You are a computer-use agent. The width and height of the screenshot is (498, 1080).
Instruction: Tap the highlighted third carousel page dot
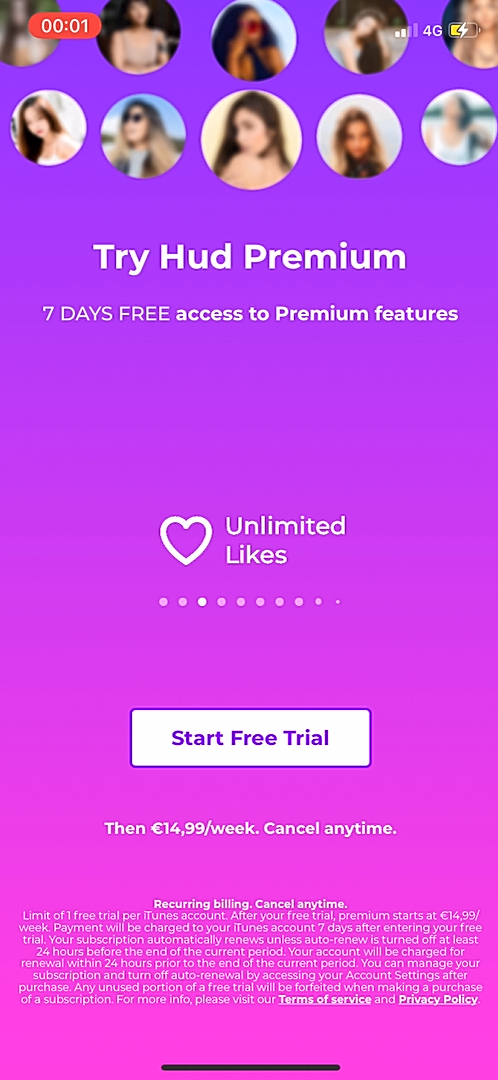[x=202, y=602]
